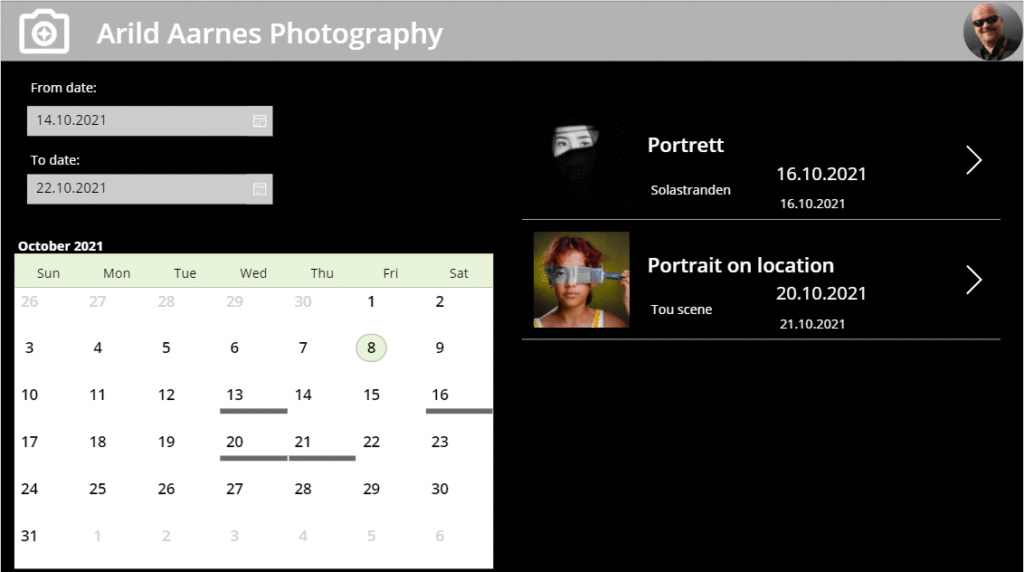The width and height of the screenshot is (1024, 572).
Task: Select October 1 in the calendar
Action: coord(371,301)
